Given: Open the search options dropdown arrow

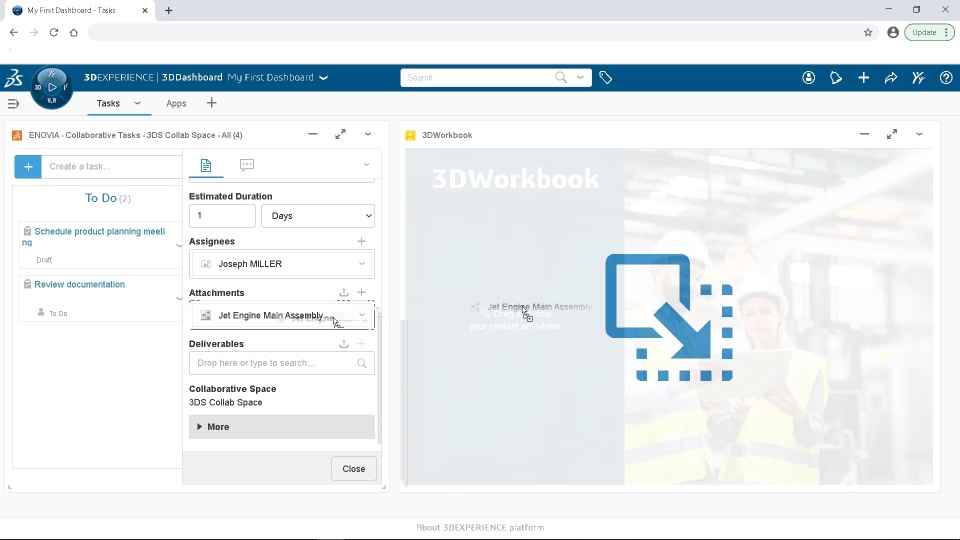Looking at the screenshot, I should point(580,78).
